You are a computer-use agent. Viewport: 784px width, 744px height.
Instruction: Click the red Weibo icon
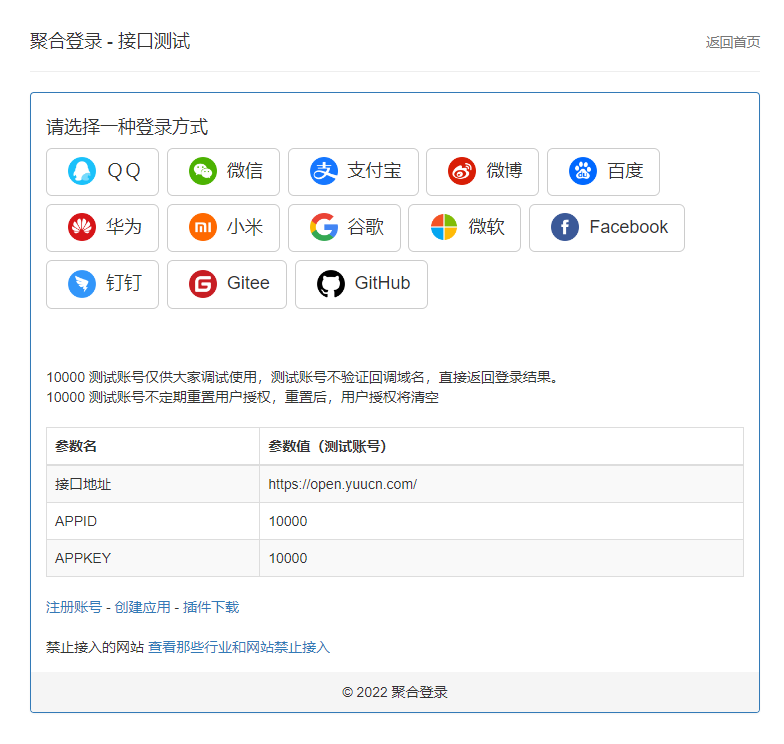click(462, 171)
